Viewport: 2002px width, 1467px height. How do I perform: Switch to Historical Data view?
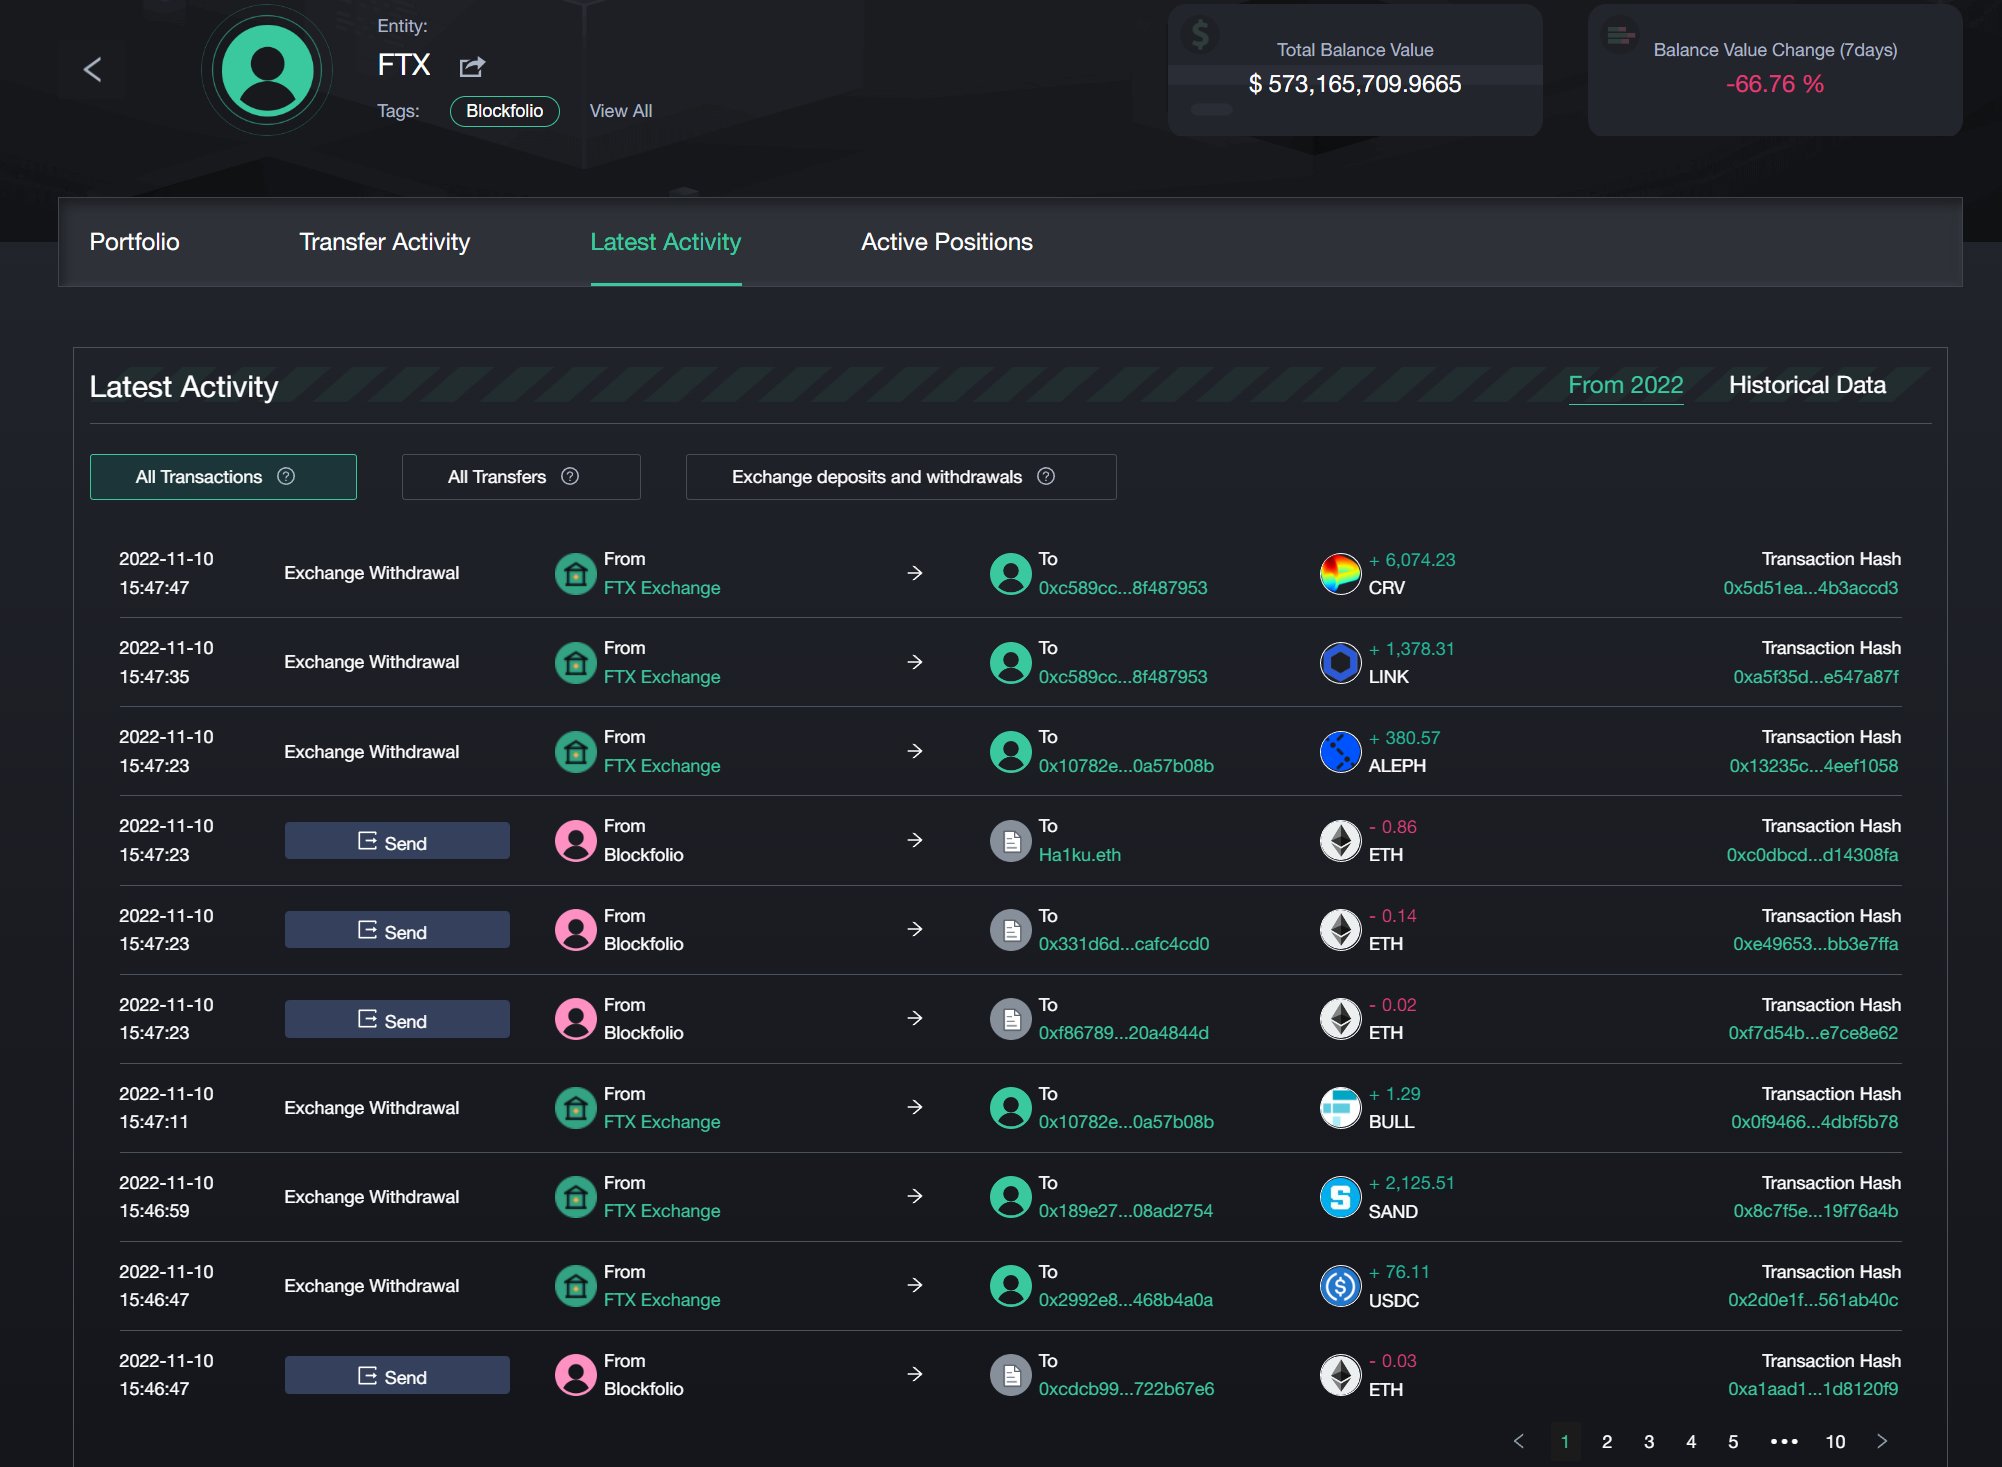pos(1806,385)
